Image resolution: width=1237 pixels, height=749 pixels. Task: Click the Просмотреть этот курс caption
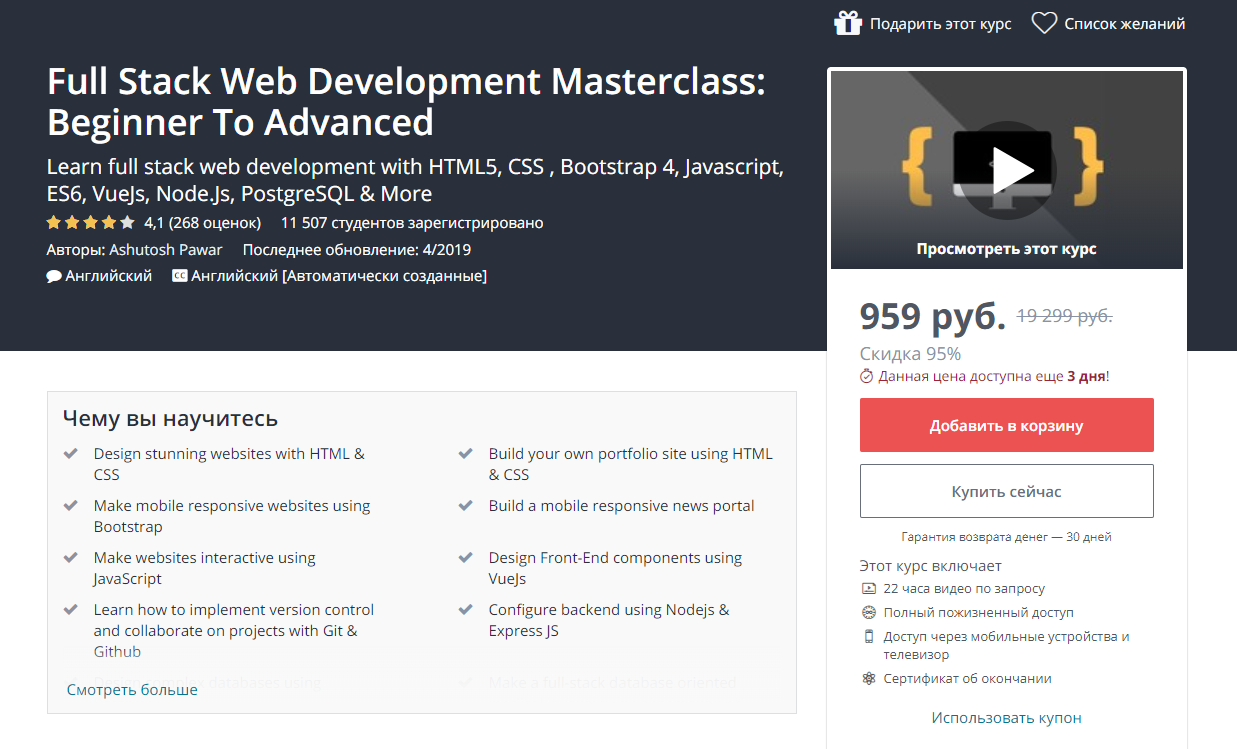(1006, 249)
